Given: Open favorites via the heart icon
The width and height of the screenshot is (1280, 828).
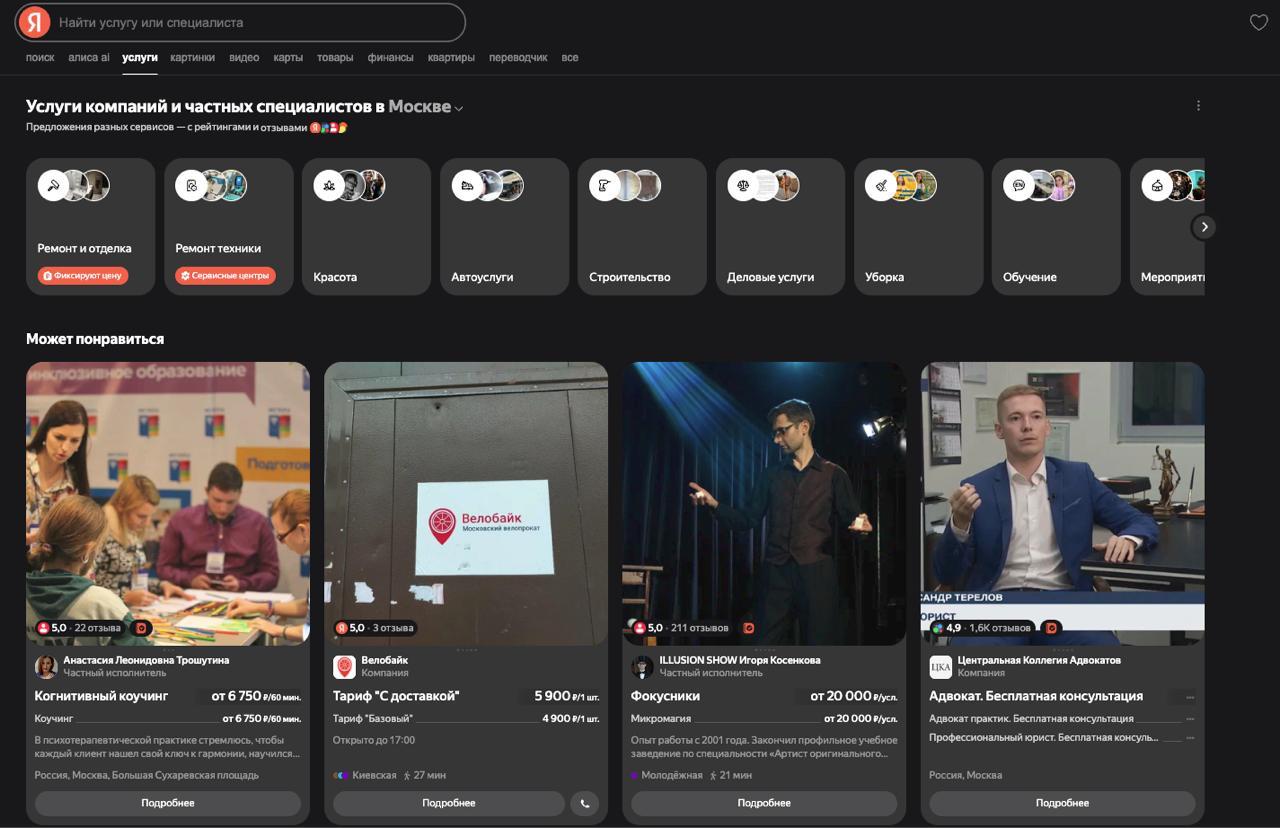Looking at the screenshot, I should click(x=1258, y=23).
